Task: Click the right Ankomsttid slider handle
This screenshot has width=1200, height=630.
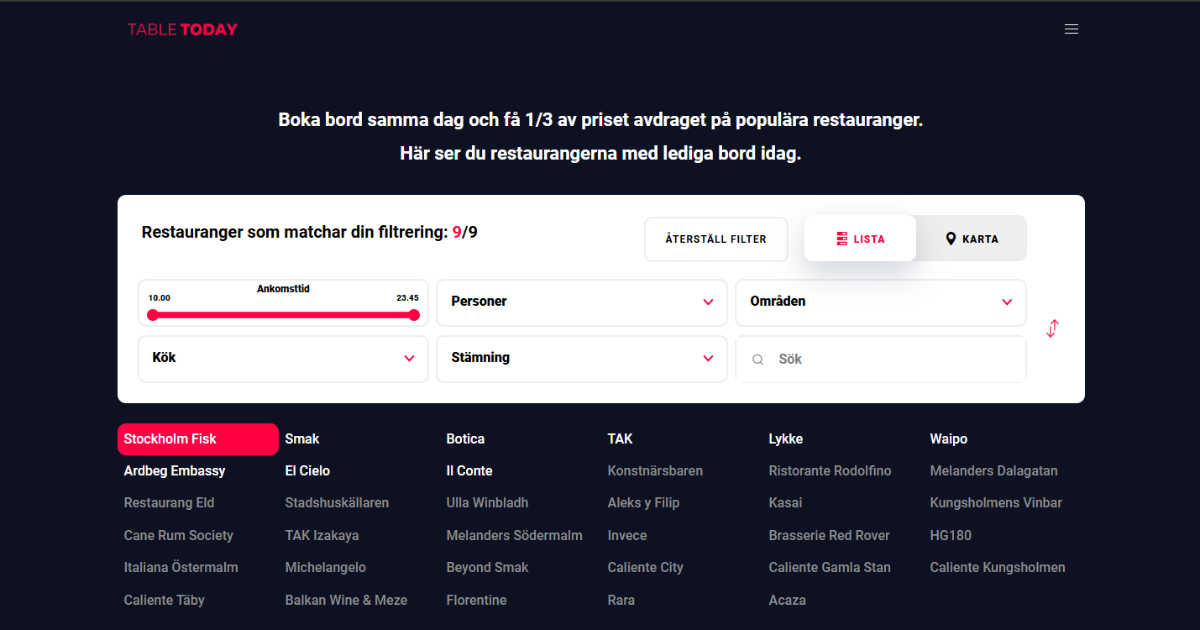Action: click(414, 315)
